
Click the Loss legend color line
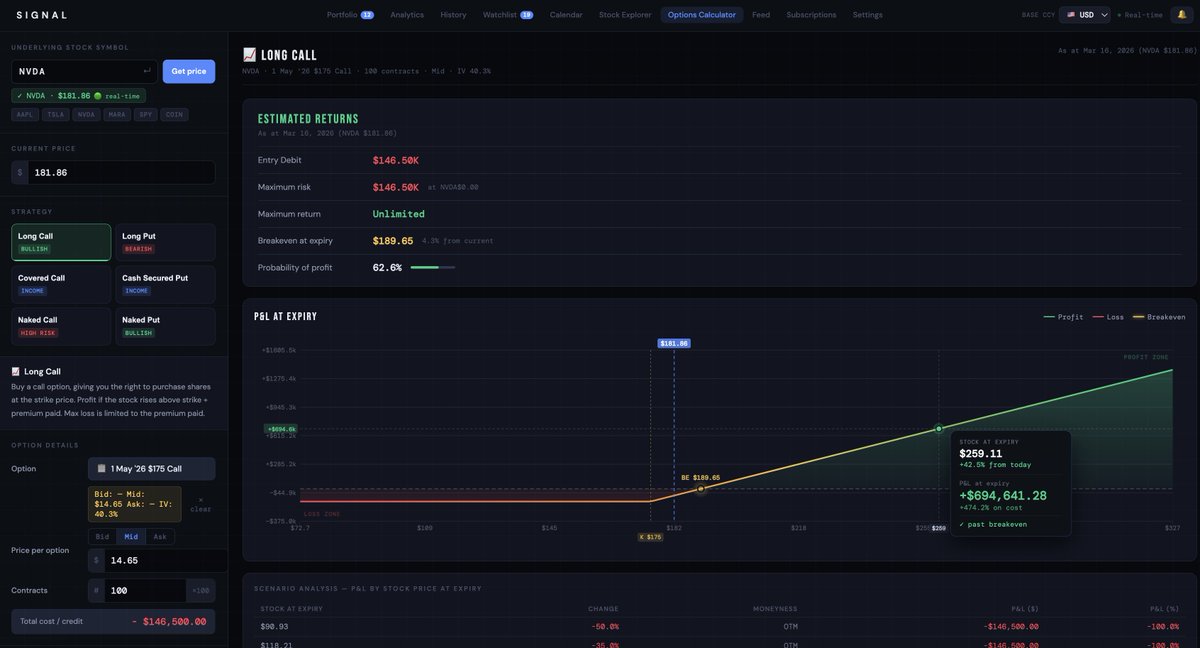[1097, 317]
